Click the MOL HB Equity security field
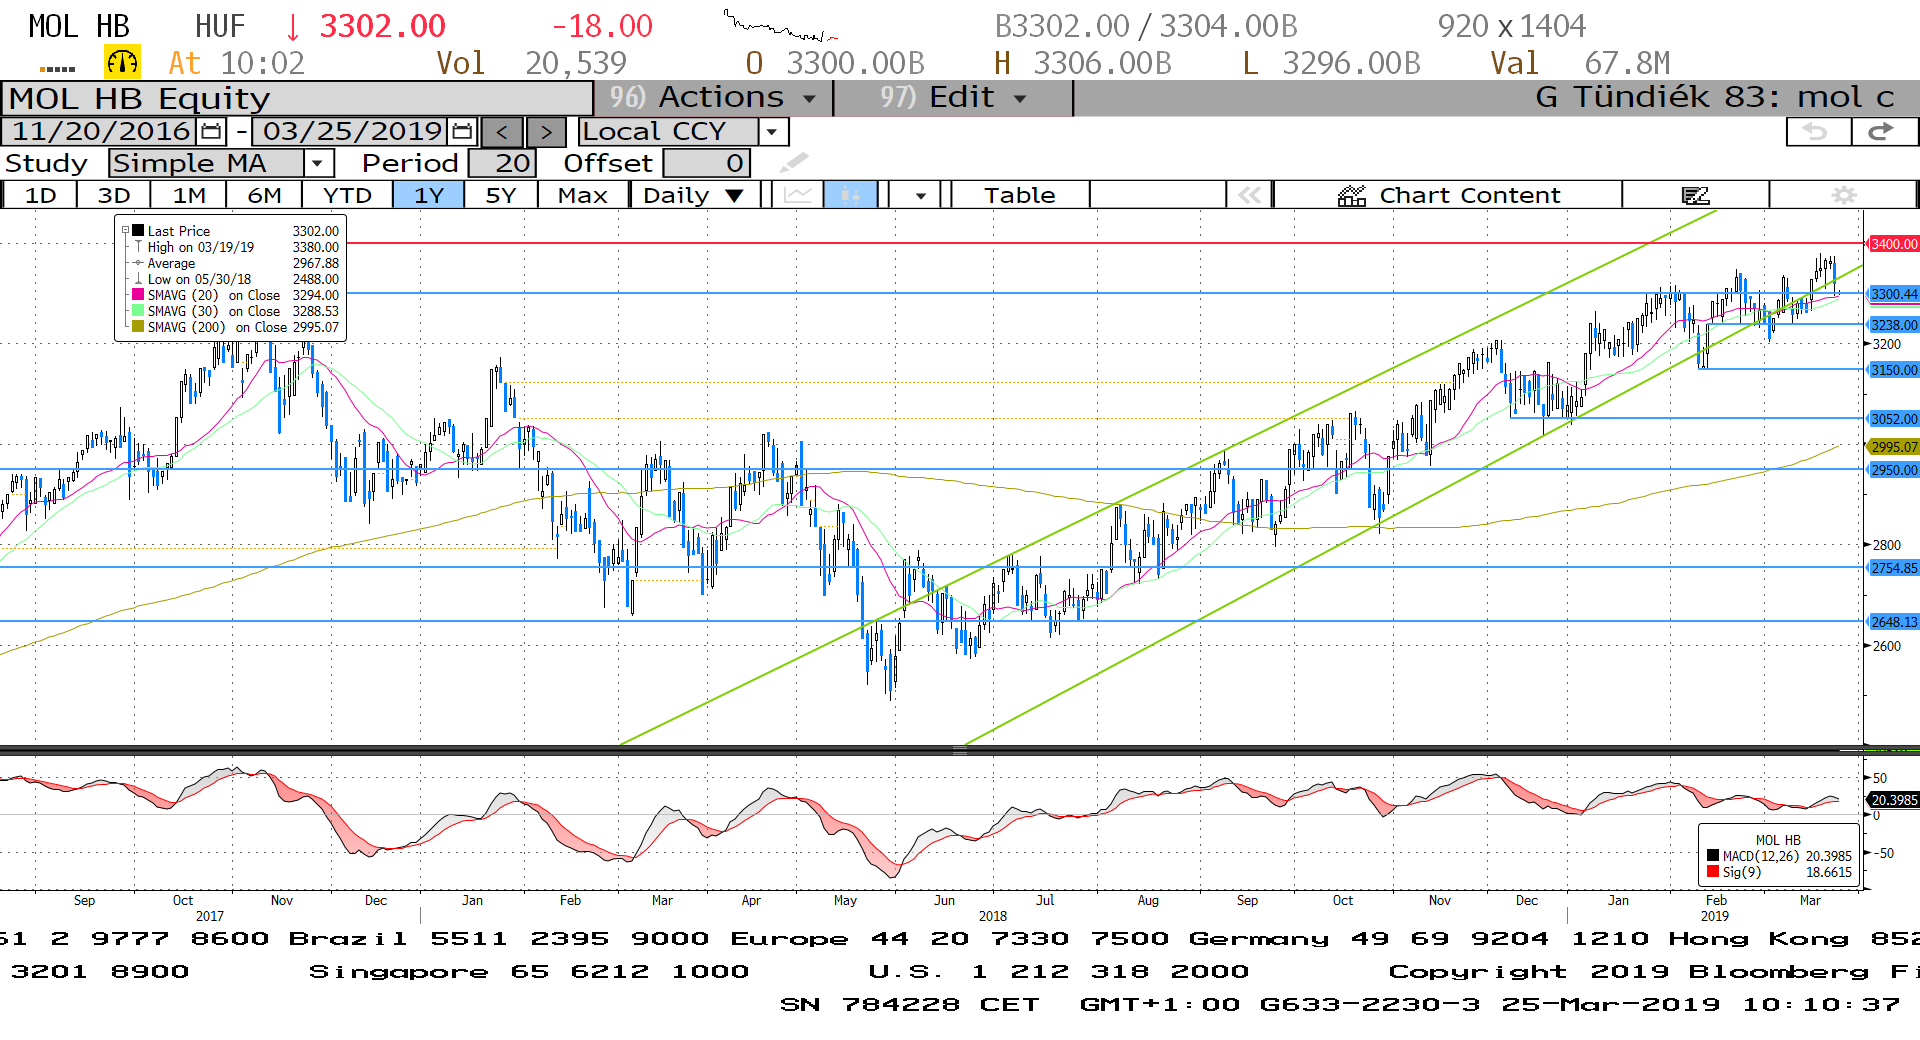Screen dimensions: 1920x1040 pos(298,98)
